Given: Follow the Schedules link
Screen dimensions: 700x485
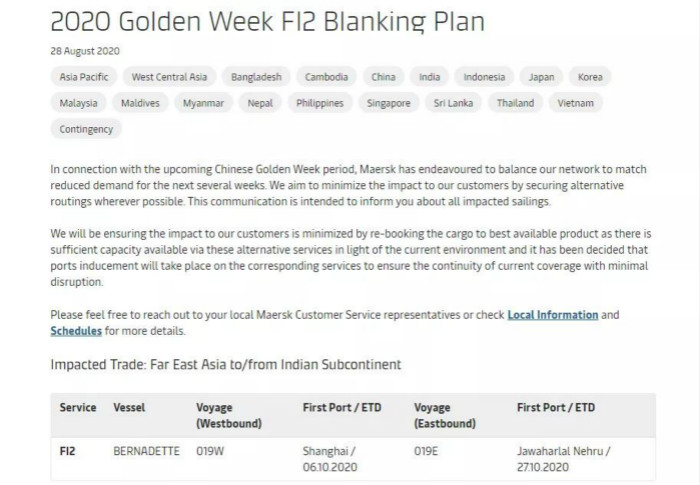Looking at the screenshot, I should pos(76,331).
